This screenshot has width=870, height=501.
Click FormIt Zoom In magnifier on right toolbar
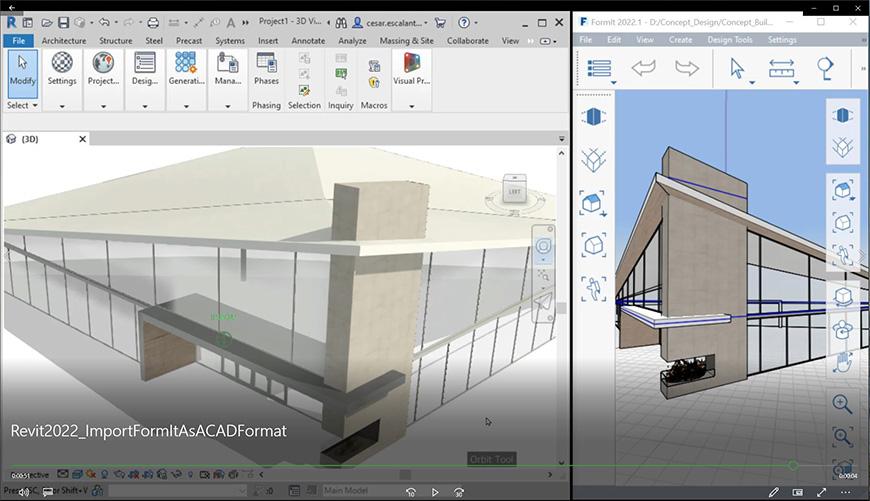point(842,404)
